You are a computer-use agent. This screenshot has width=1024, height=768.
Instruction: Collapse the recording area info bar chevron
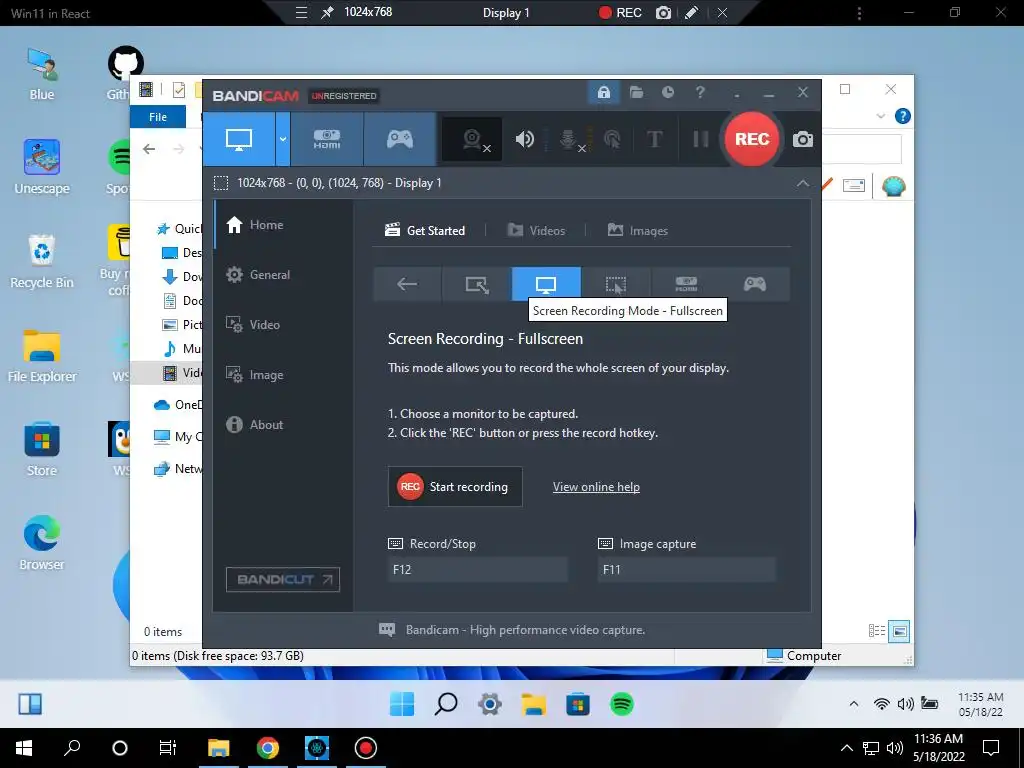803,184
